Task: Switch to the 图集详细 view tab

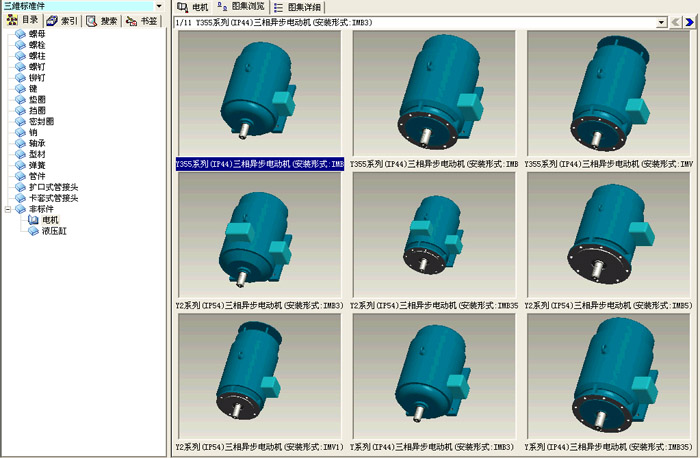Action: [298, 6]
